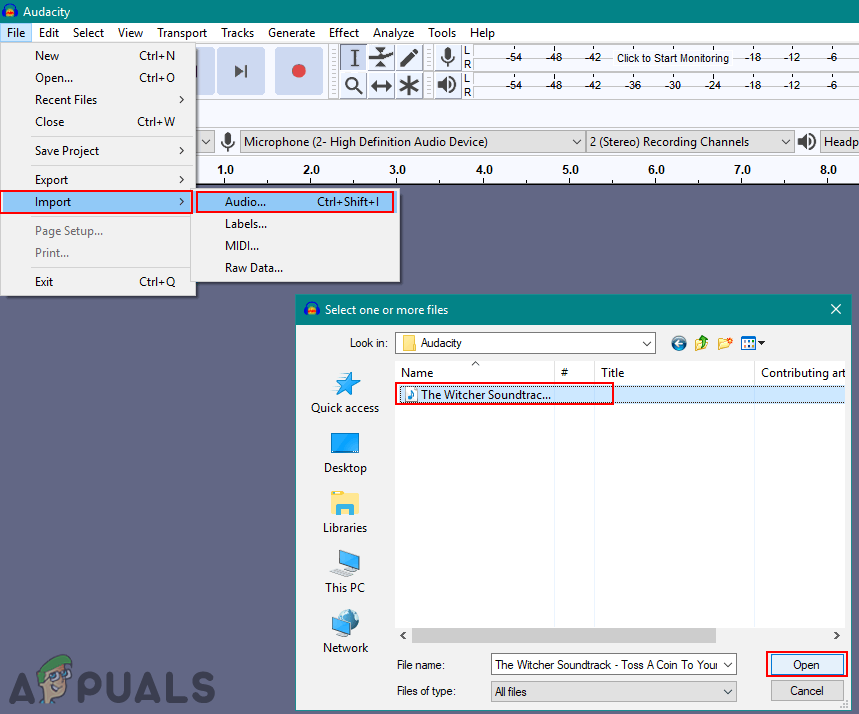
Task: Open the audio host dropdown arrow
Action: point(205,142)
